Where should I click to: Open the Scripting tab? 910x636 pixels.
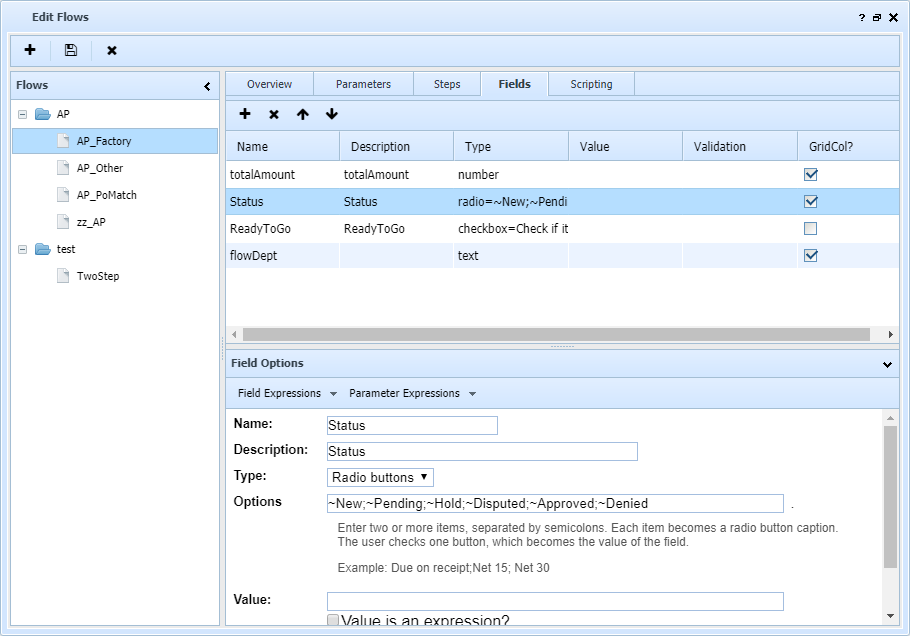click(x=591, y=84)
